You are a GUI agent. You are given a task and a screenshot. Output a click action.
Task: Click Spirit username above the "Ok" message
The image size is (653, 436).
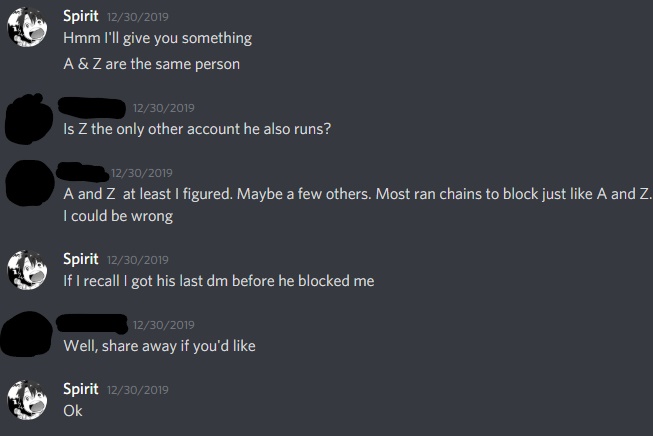[x=81, y=389]
